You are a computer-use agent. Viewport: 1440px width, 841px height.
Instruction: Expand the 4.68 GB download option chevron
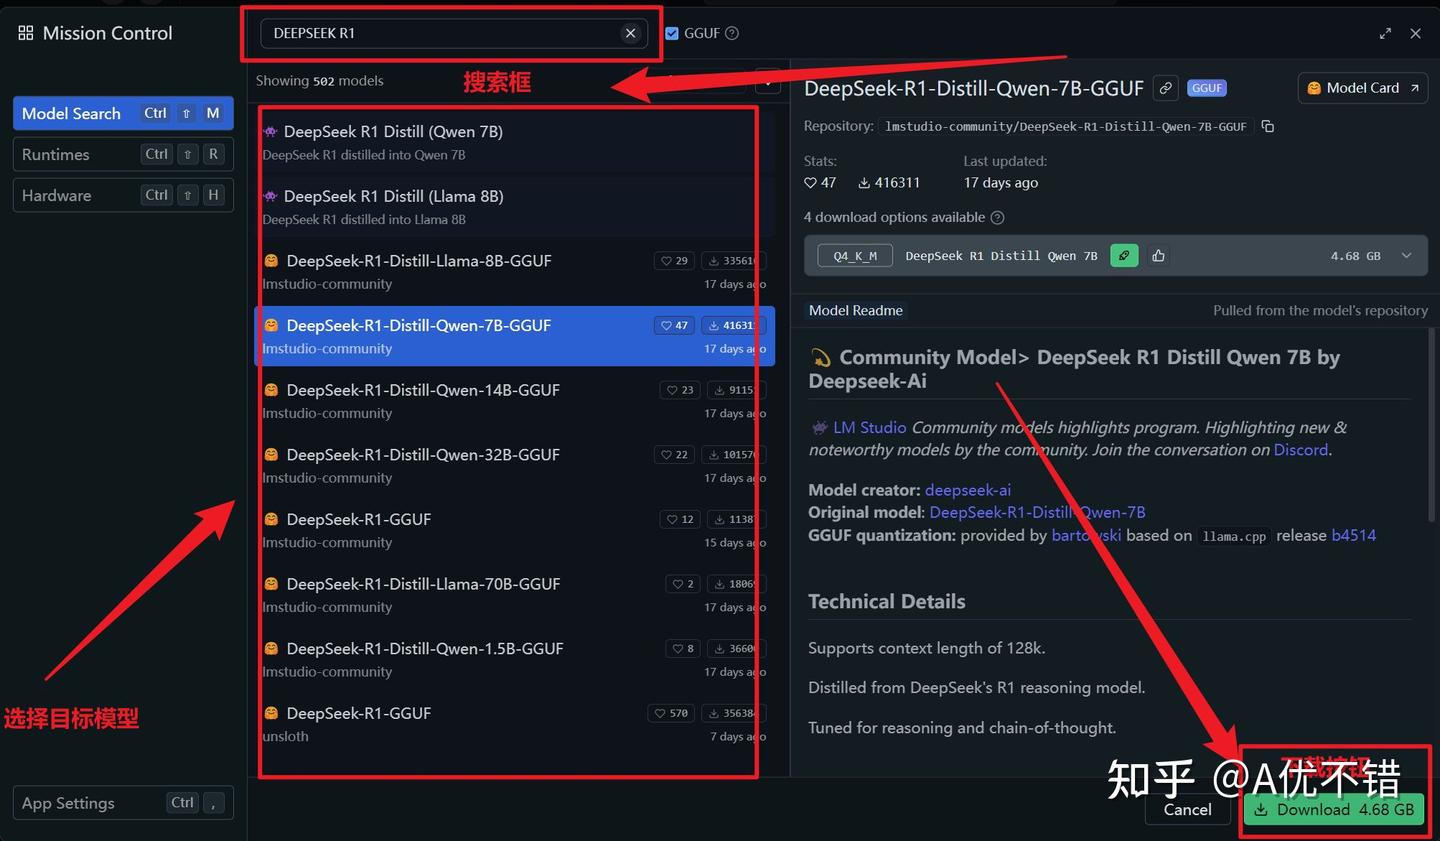(1407, 255)
